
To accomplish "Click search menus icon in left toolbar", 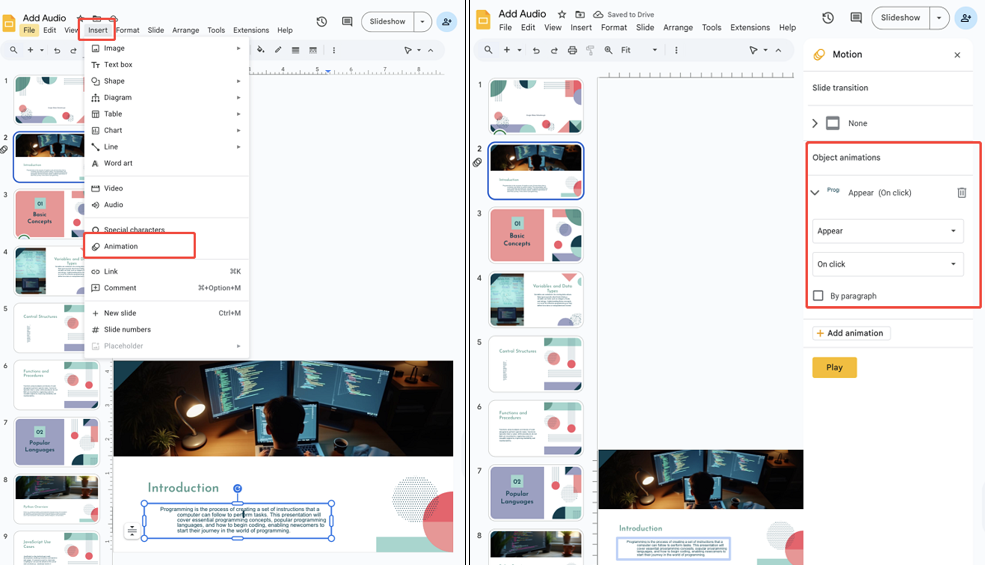I will coord(13,50).
